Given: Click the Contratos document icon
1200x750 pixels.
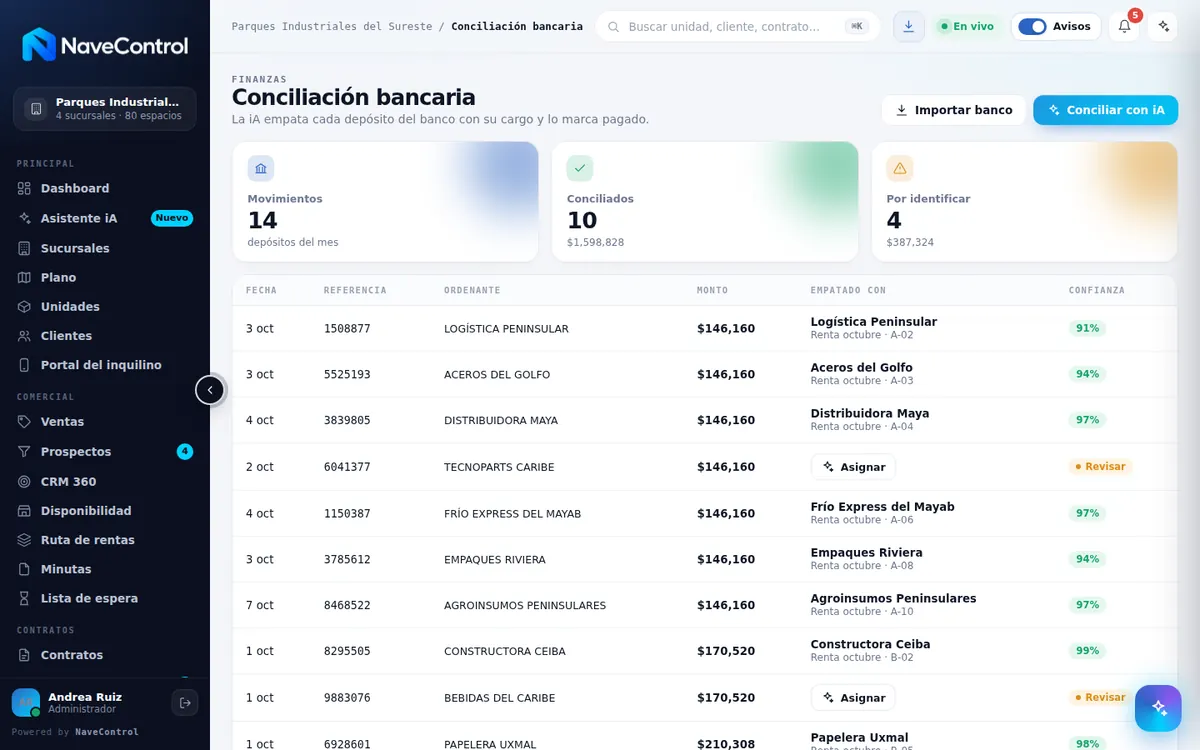Looking at the screenshot, I should click(25, 655).
